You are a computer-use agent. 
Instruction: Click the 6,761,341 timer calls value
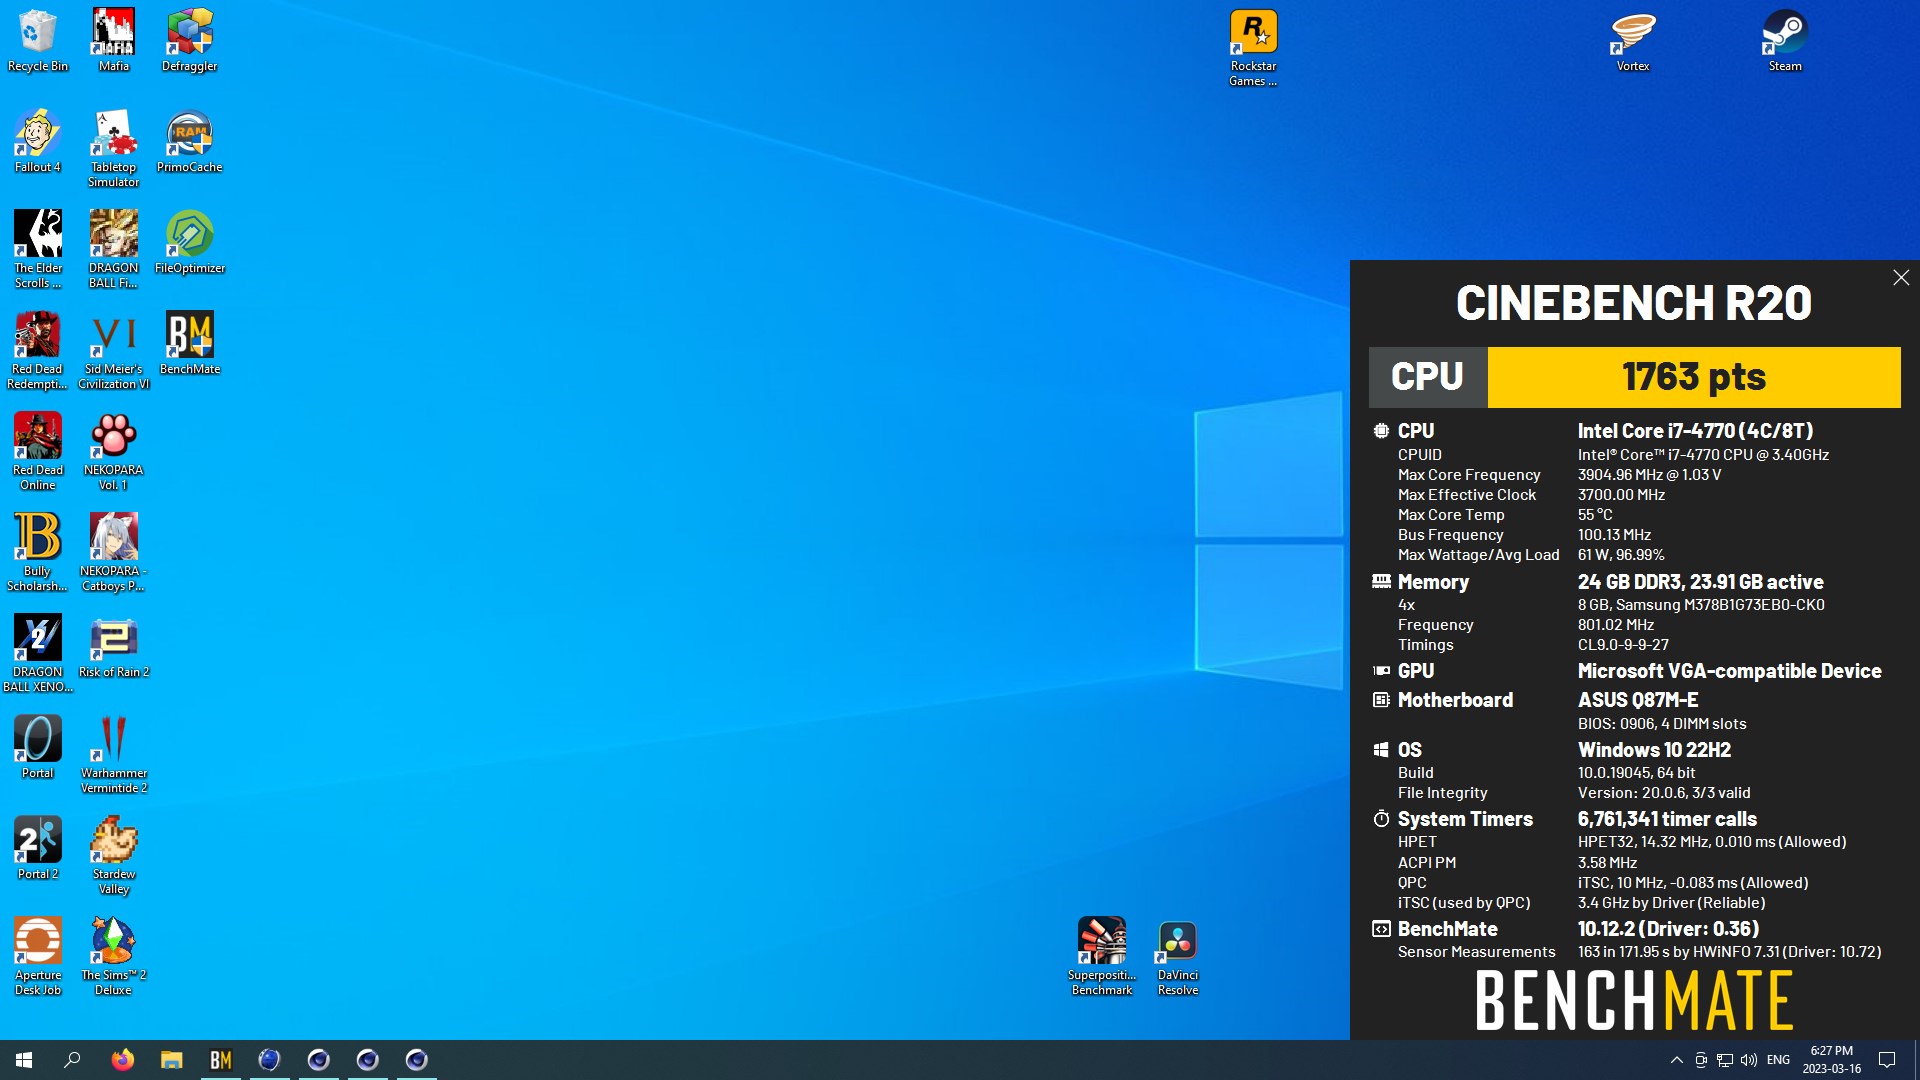coord(1667,819)
